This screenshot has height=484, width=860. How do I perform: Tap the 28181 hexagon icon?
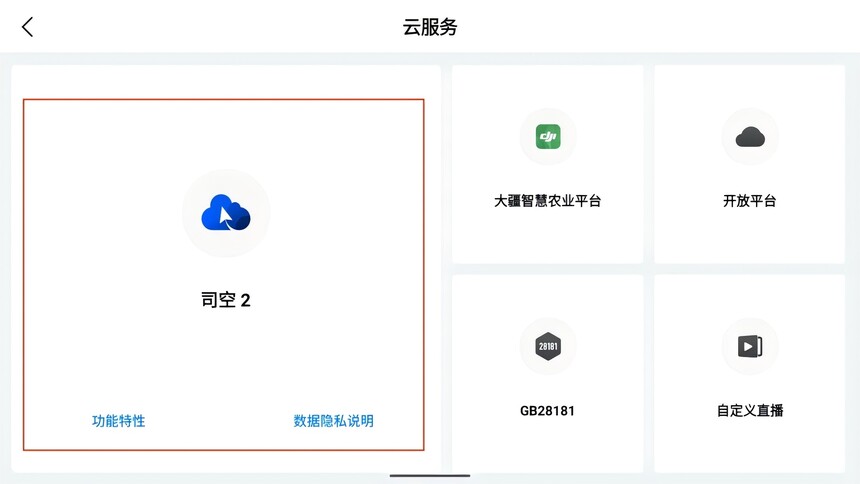tap(548, 346)
